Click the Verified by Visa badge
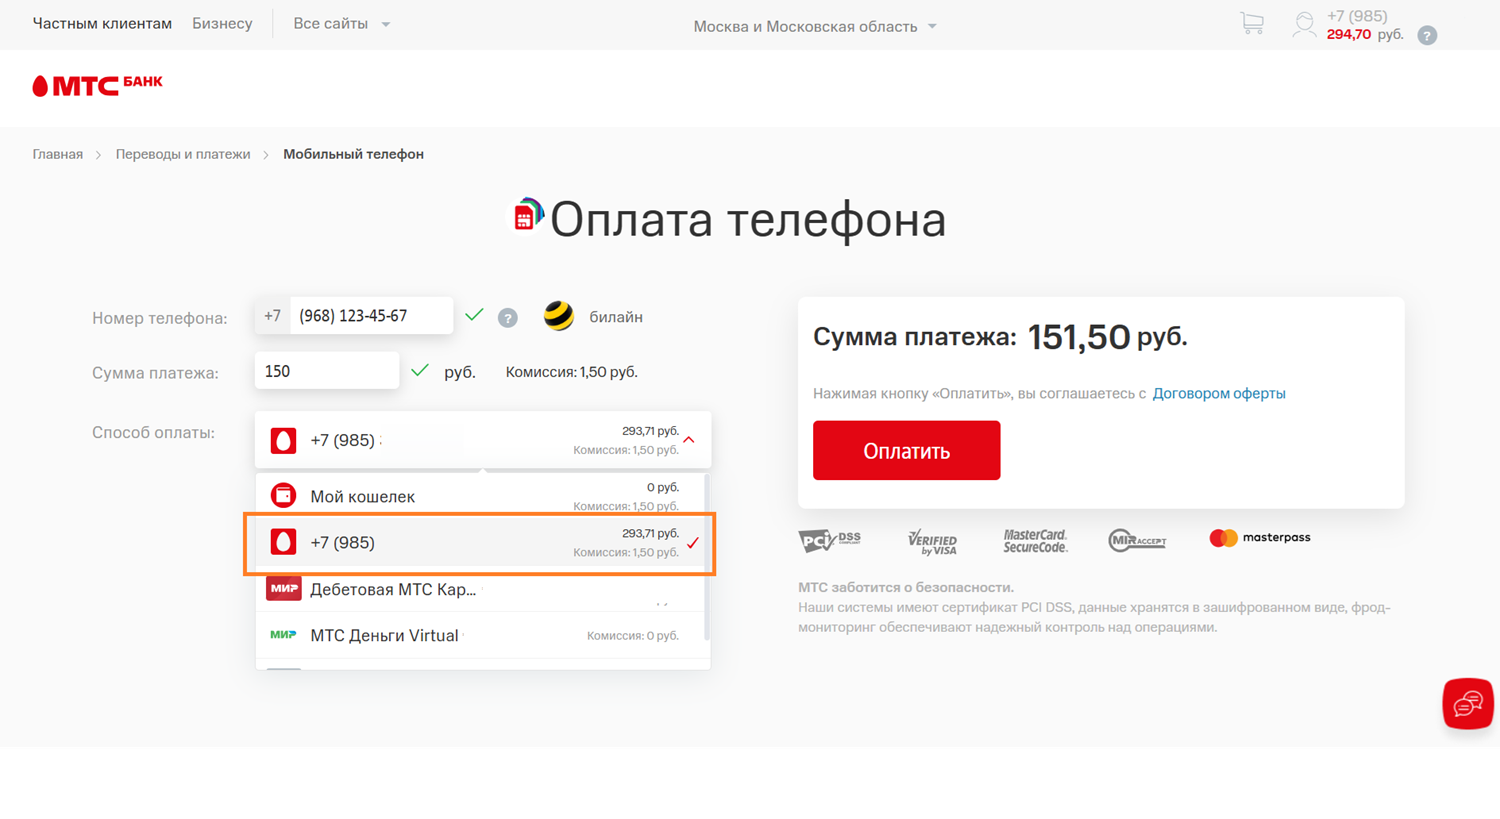The width and height of the screenshot is (1500, 819). (x=932, y=542)
